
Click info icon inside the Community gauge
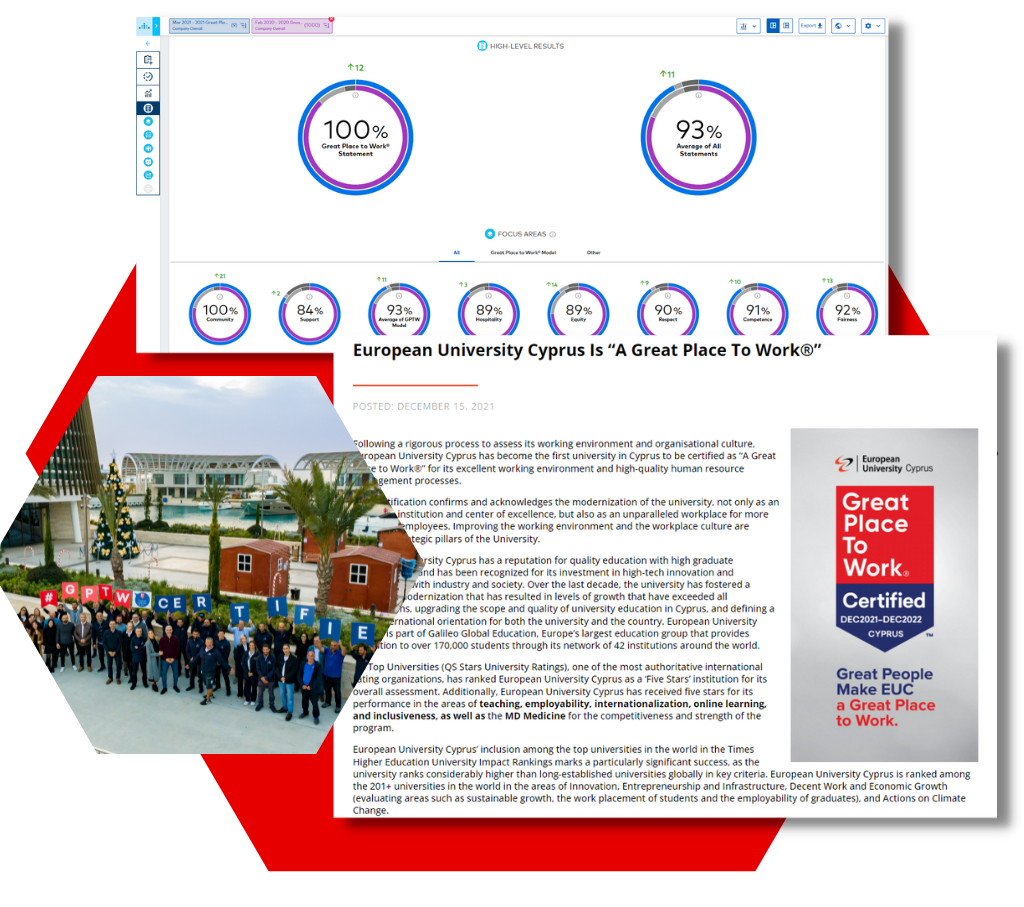(219, 296)
